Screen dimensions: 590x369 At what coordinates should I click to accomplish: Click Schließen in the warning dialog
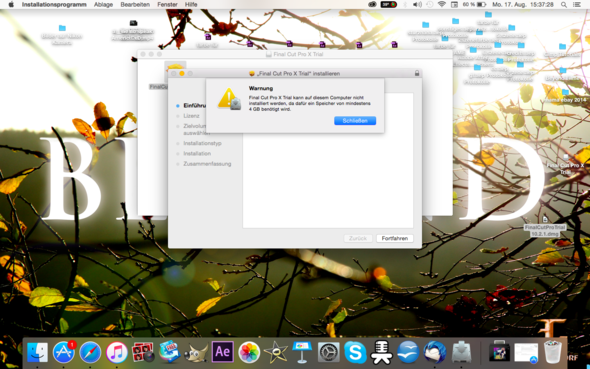[x=355, y=121]
